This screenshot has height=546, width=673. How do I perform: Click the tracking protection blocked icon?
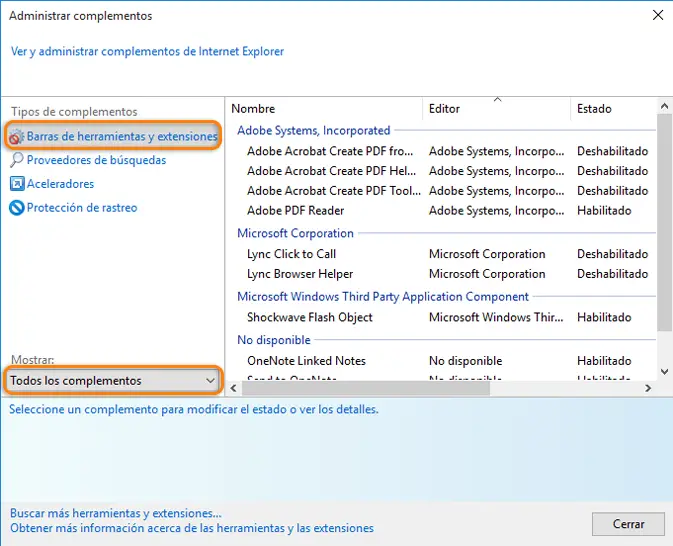[17, 208]
